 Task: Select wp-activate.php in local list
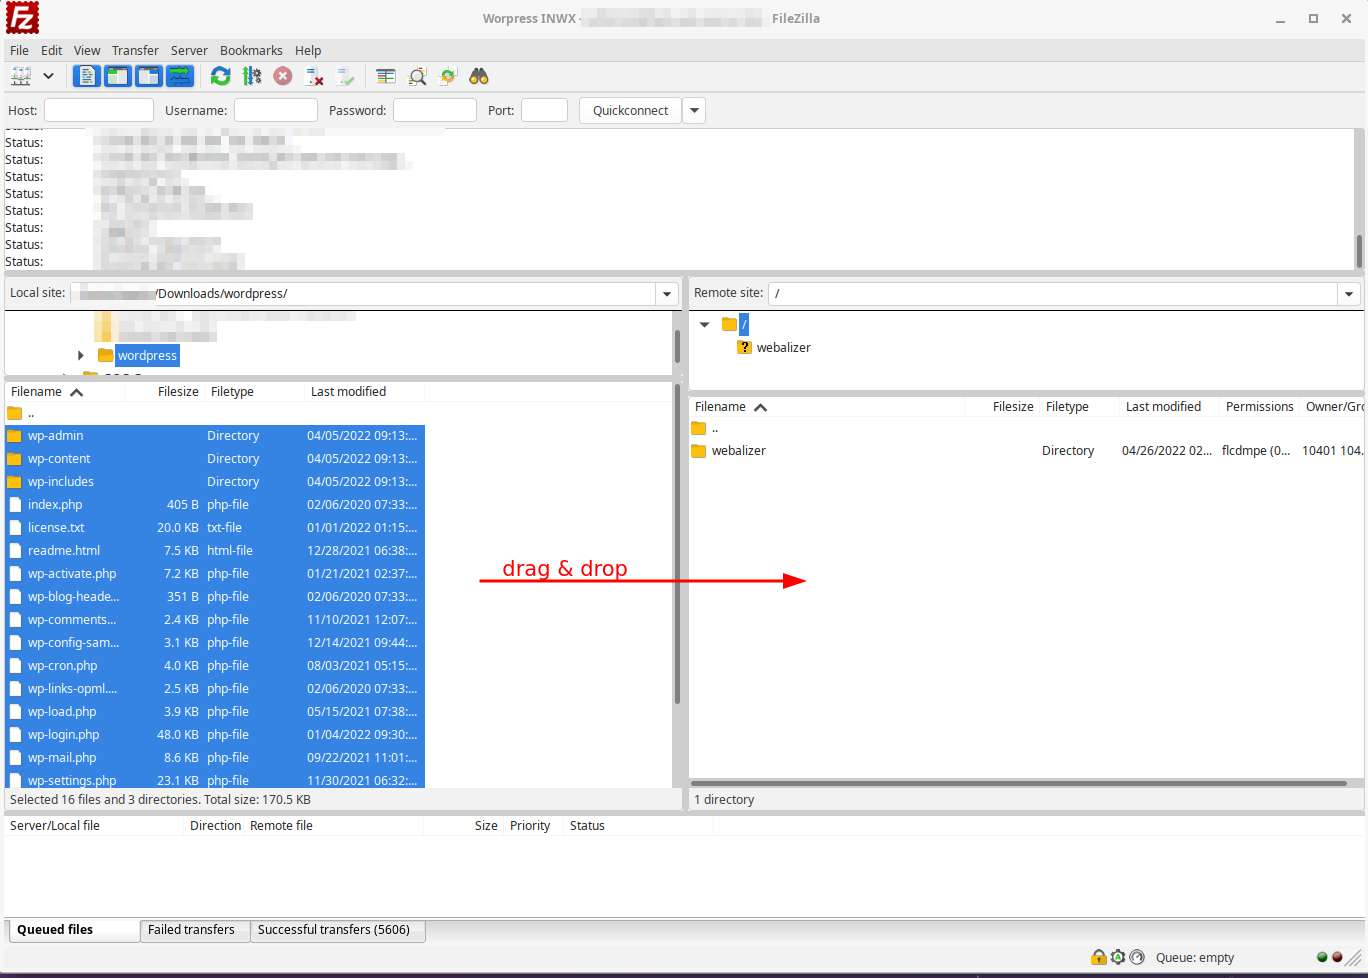(215, 574)
